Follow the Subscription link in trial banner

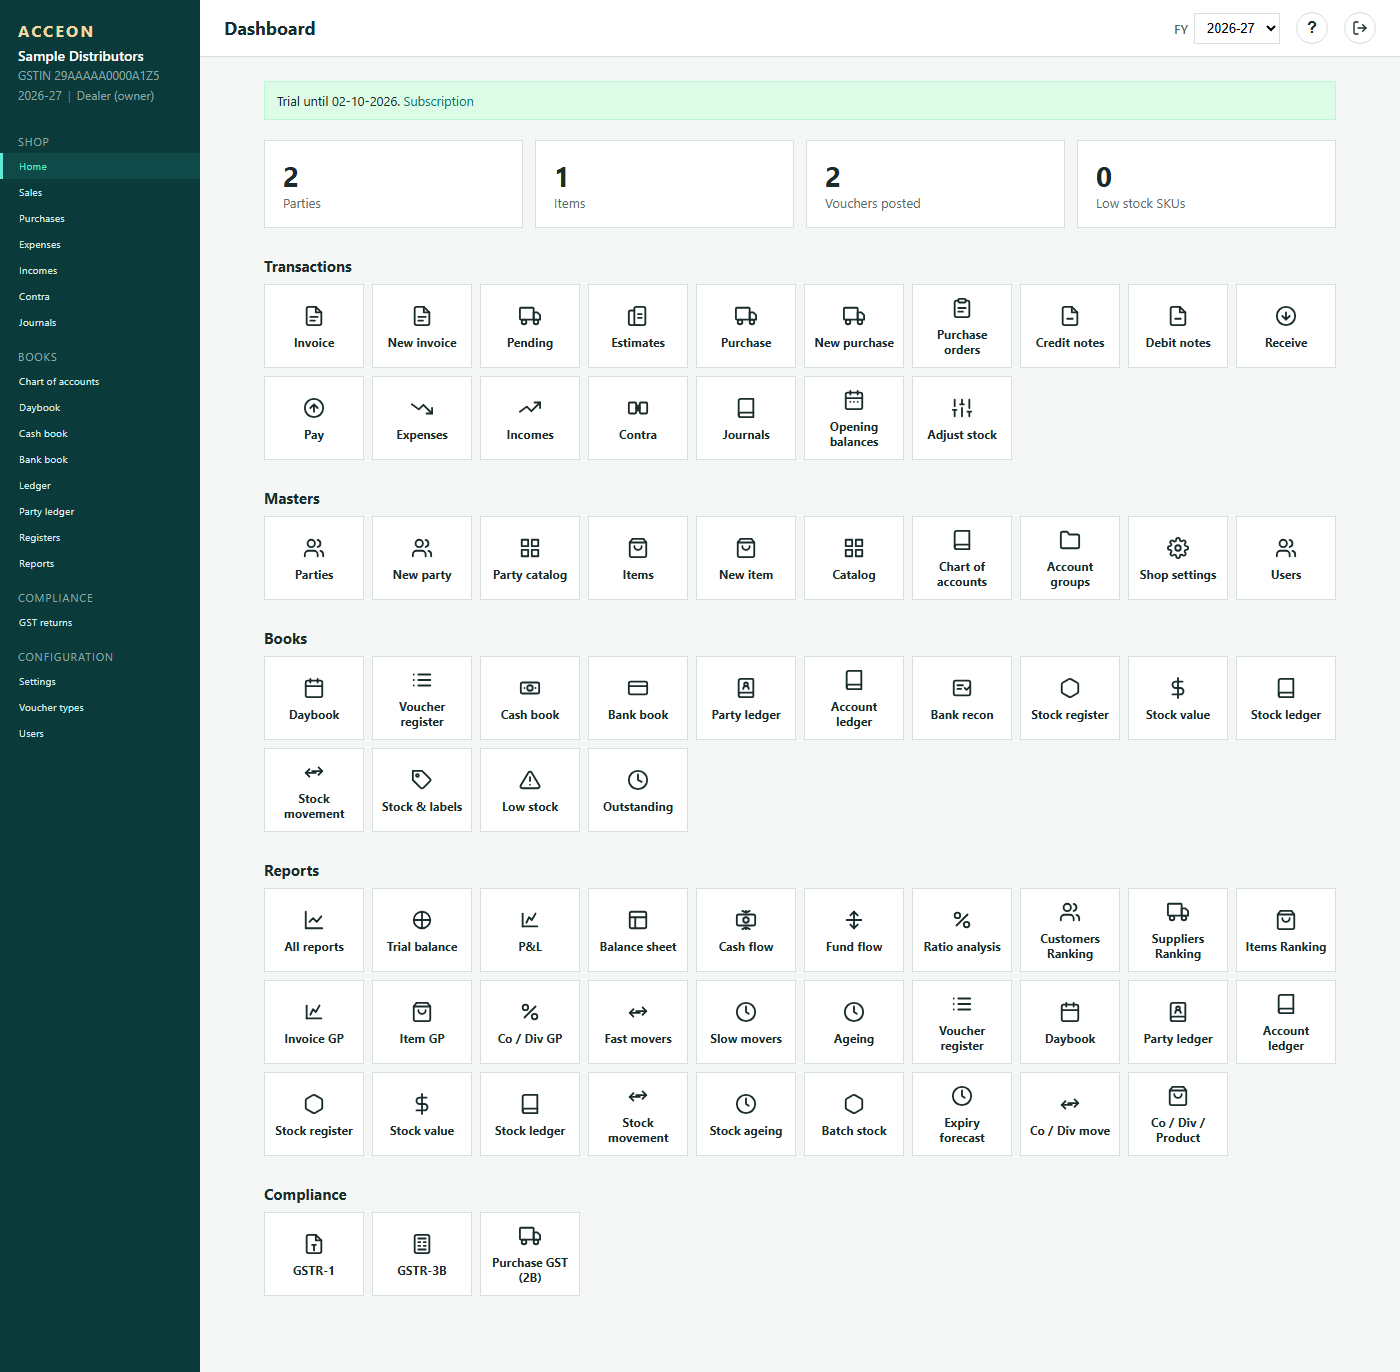click(x=438, y=101)
